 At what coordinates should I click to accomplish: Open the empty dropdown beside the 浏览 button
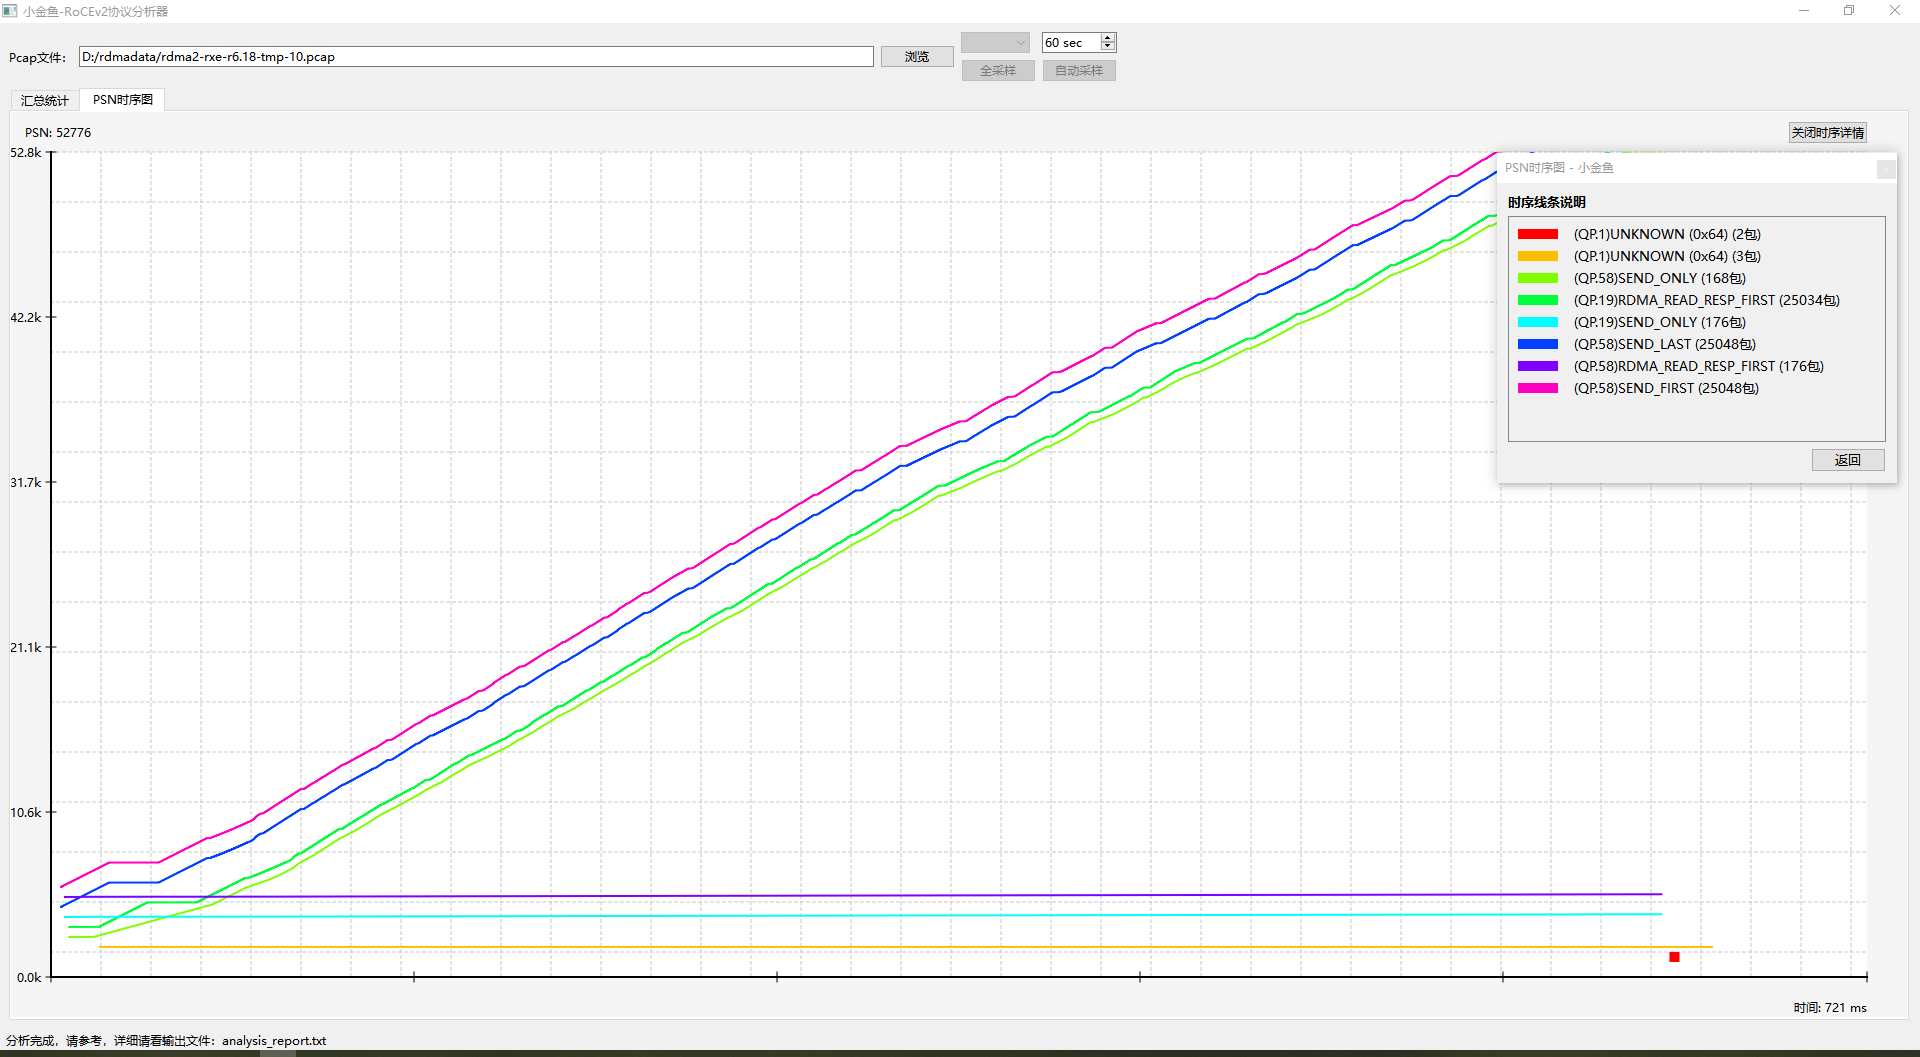(995, 42)
